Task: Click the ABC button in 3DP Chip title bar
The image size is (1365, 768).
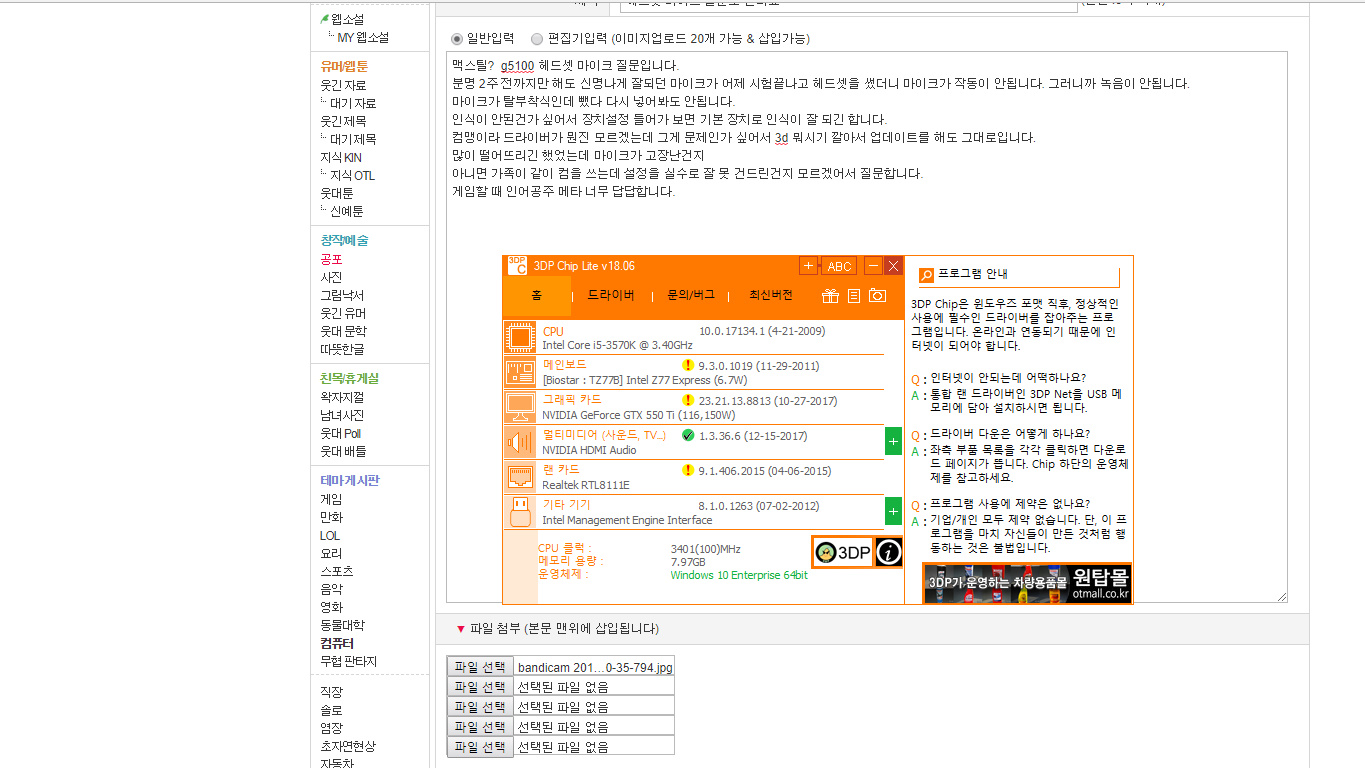Action: 840,266
